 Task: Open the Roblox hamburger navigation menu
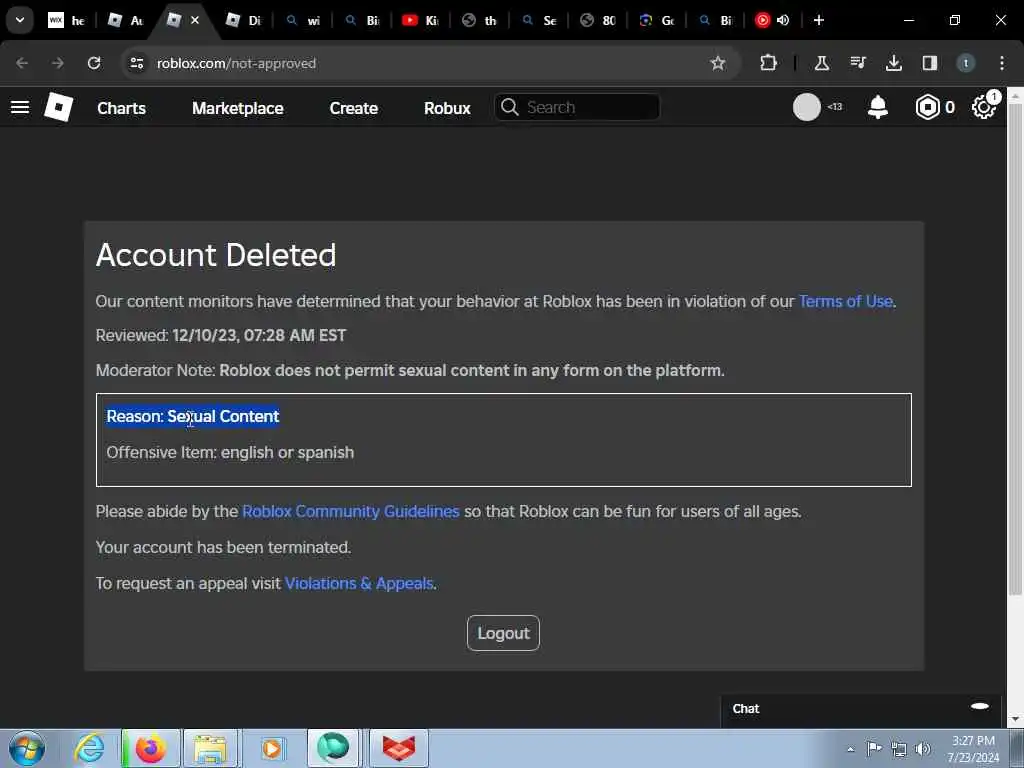pos(20,107)
